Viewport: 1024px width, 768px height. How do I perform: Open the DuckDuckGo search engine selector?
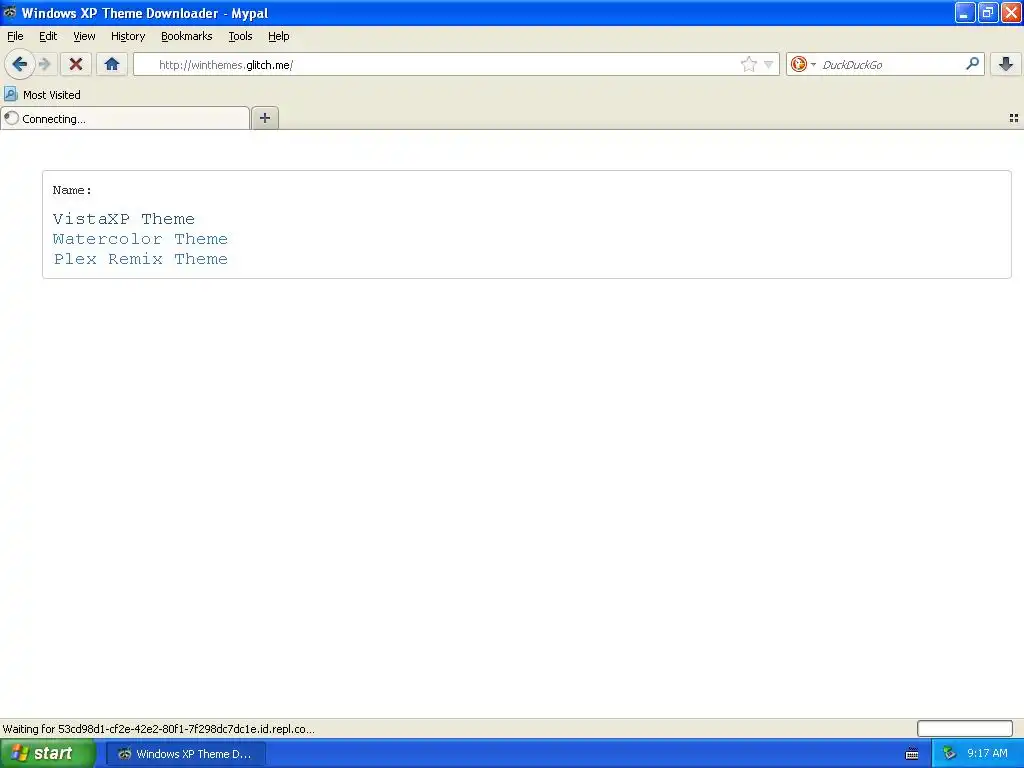point(803,64)
